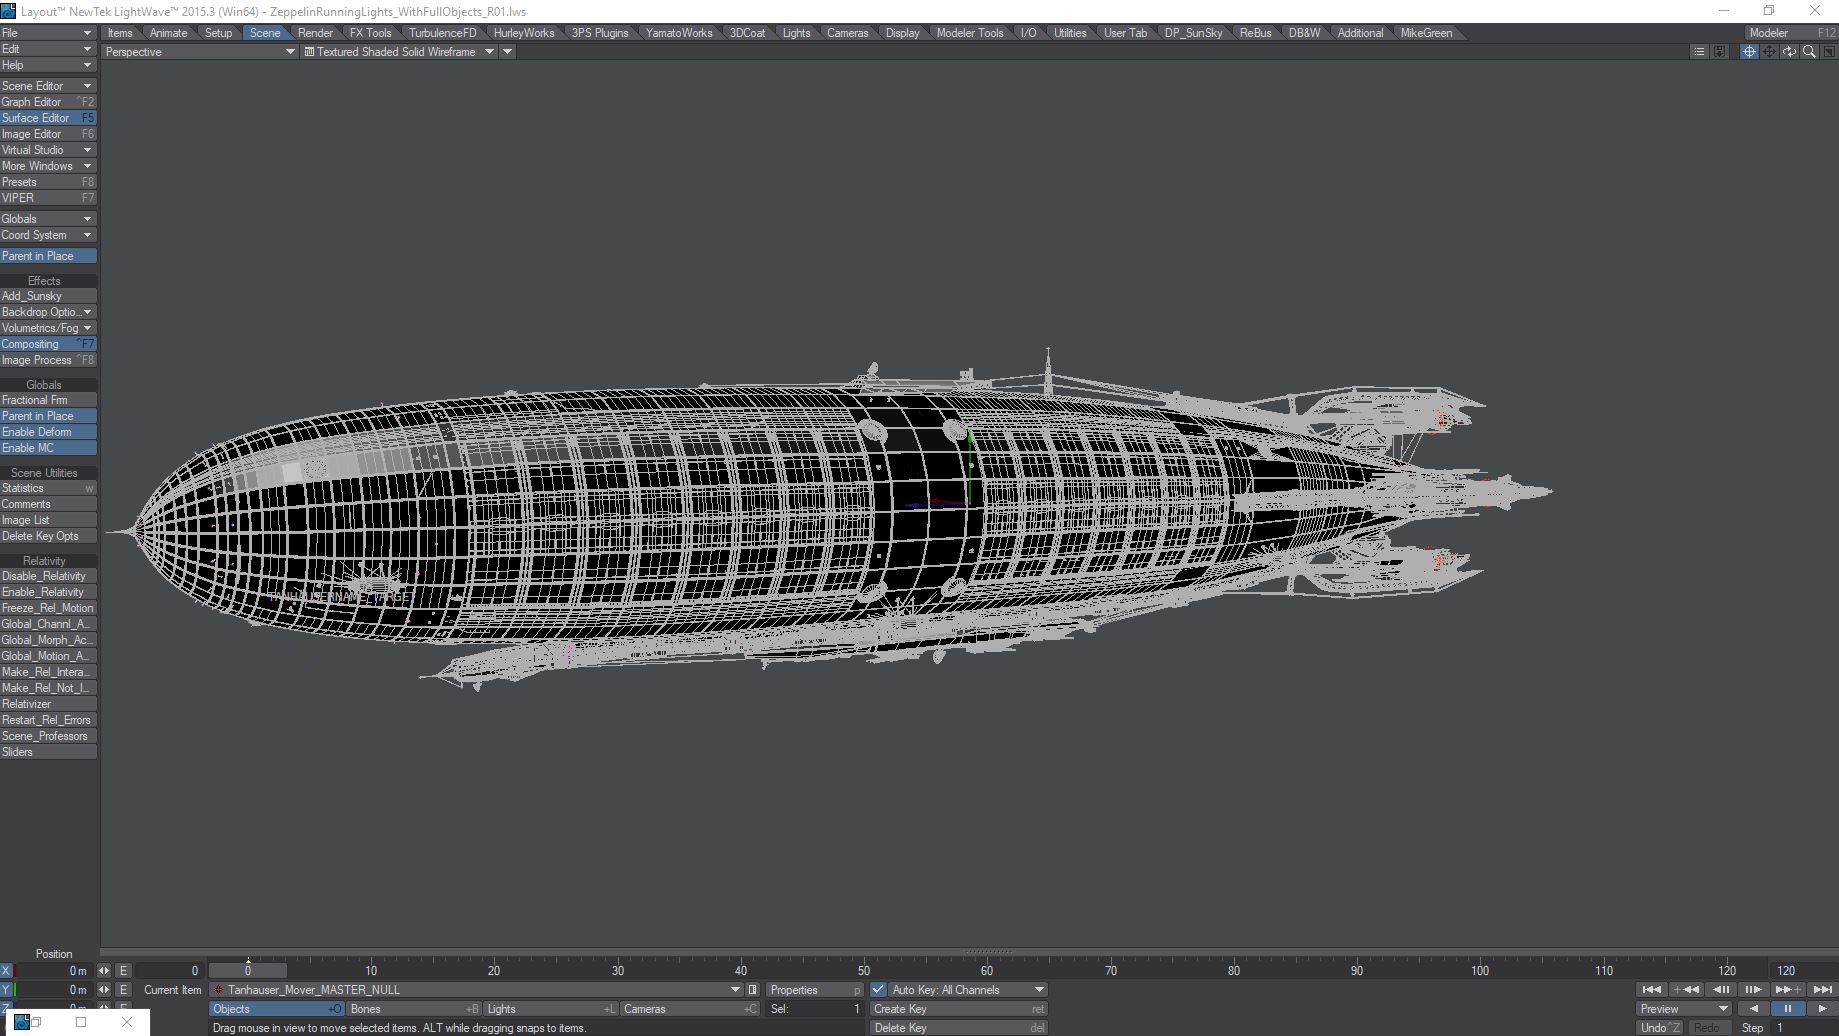
Task: Open the item picker icon beside Current Item
Action: coord(753,990)
